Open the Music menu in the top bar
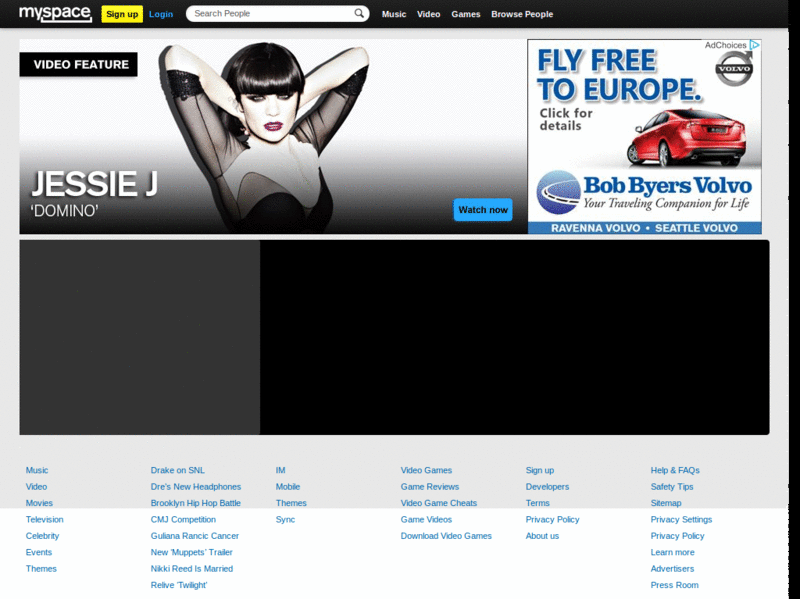800x599 pixels. [394, 14]
